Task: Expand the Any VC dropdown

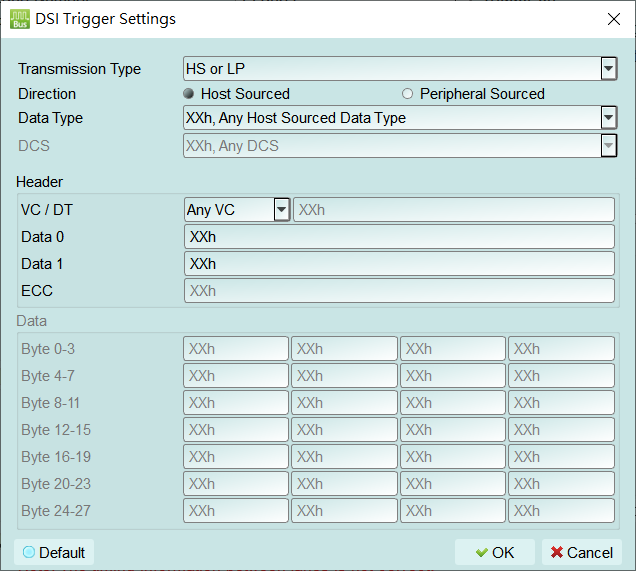Action: 281,210
